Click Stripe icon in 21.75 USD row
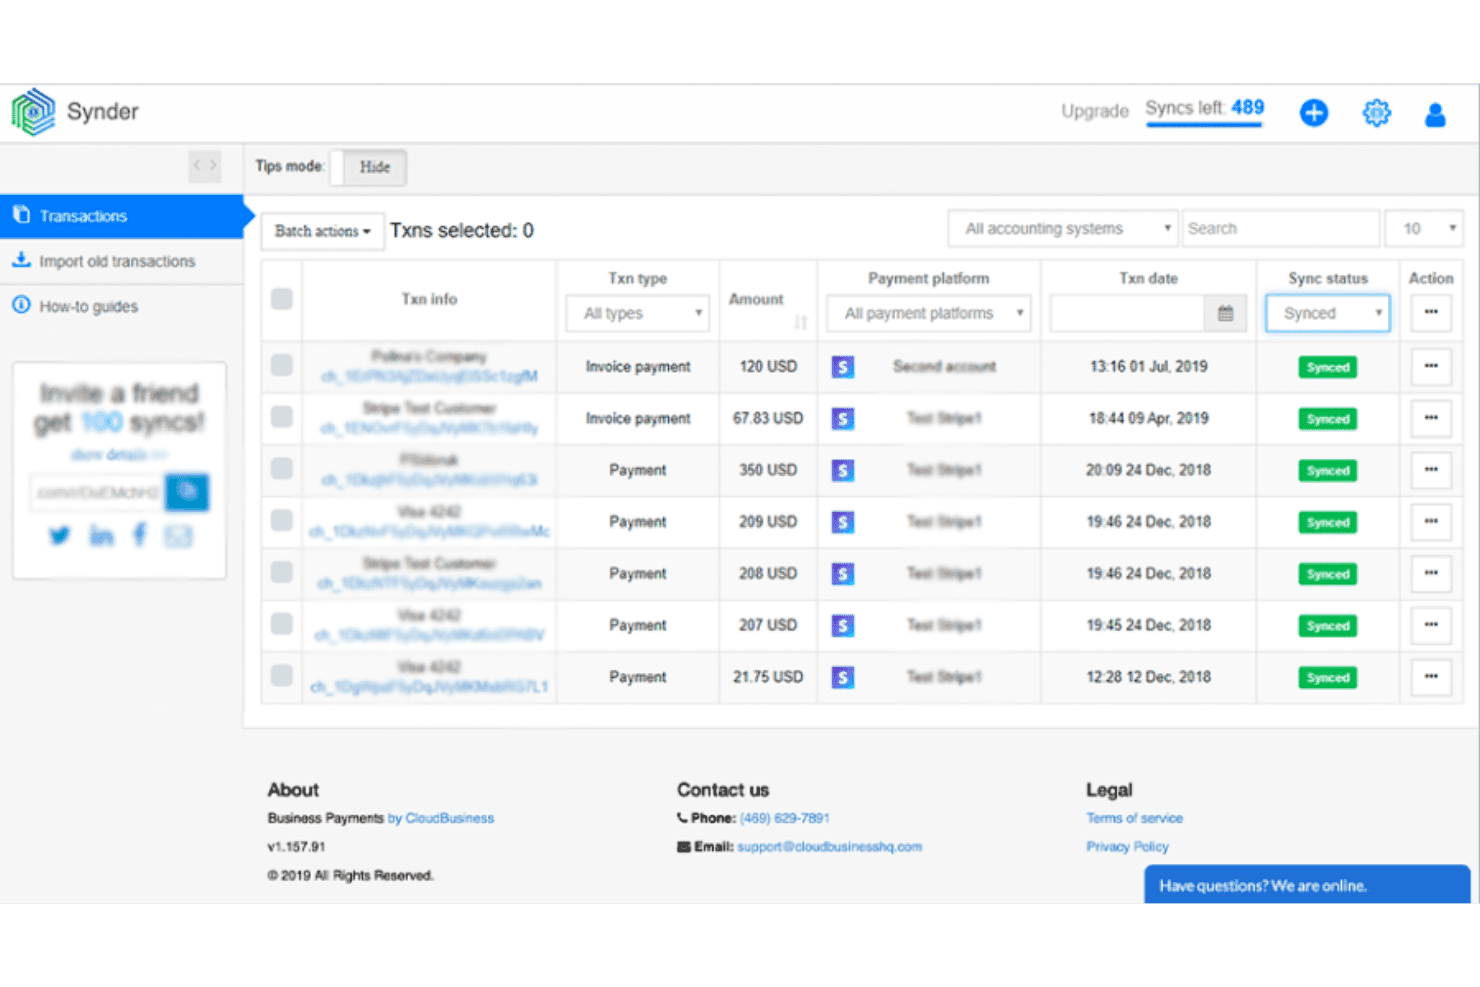Viewport: 1480px width, 987px height. pyautogui.click(x=843, y=678)
